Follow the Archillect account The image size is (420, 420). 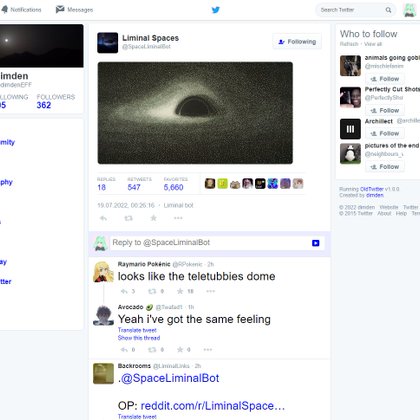point(385,133)
